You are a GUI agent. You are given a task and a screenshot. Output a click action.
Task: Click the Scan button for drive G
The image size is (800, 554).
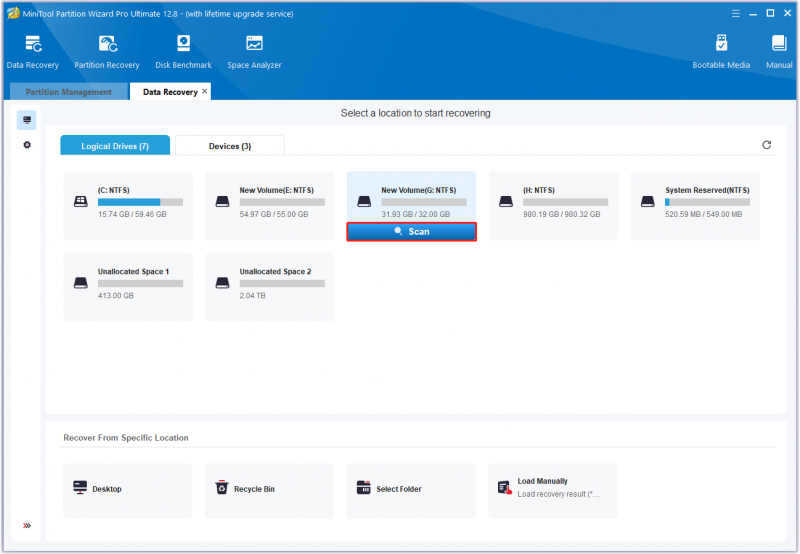tap(412, 232)
